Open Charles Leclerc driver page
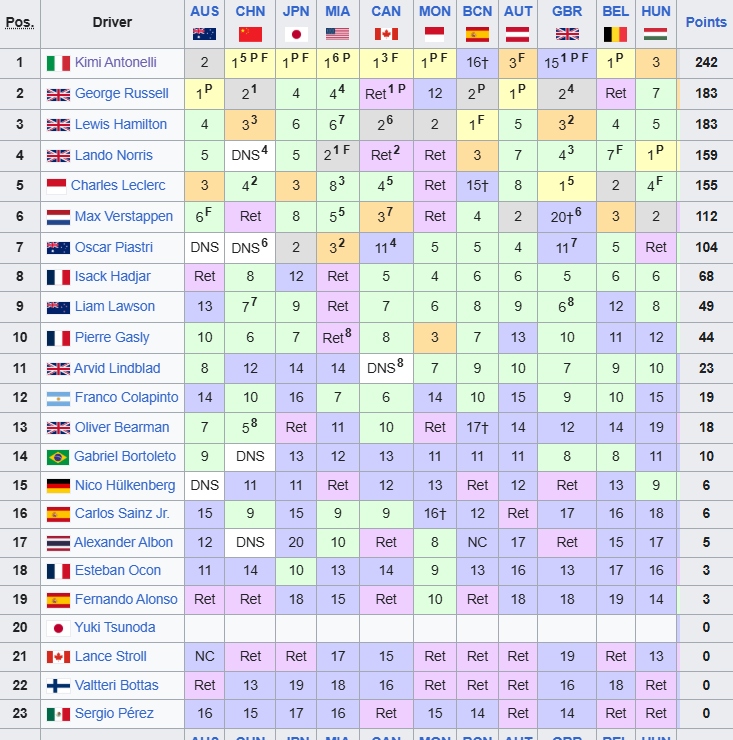The height and width of the screenshot is (740, 733). [x=118, y=185]
